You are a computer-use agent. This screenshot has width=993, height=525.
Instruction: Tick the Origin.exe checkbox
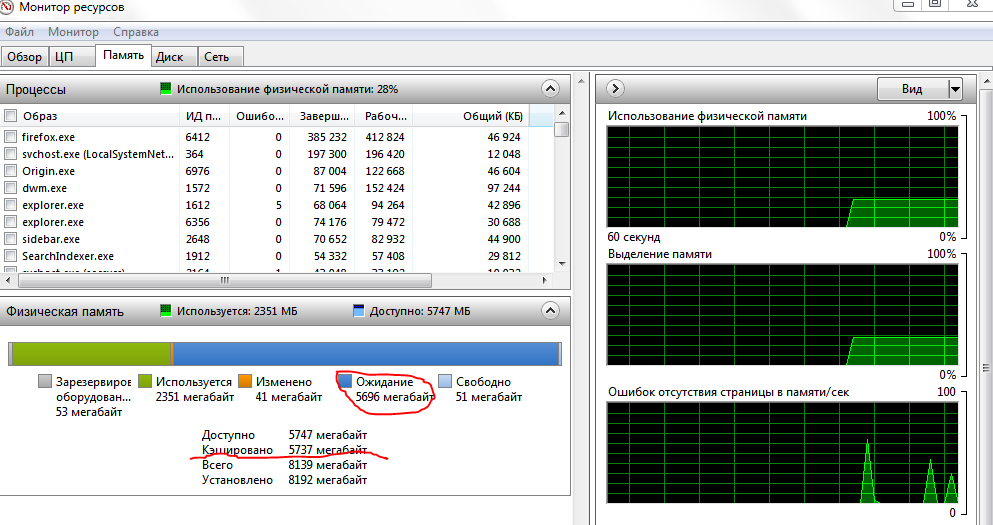tap(10, 171)
